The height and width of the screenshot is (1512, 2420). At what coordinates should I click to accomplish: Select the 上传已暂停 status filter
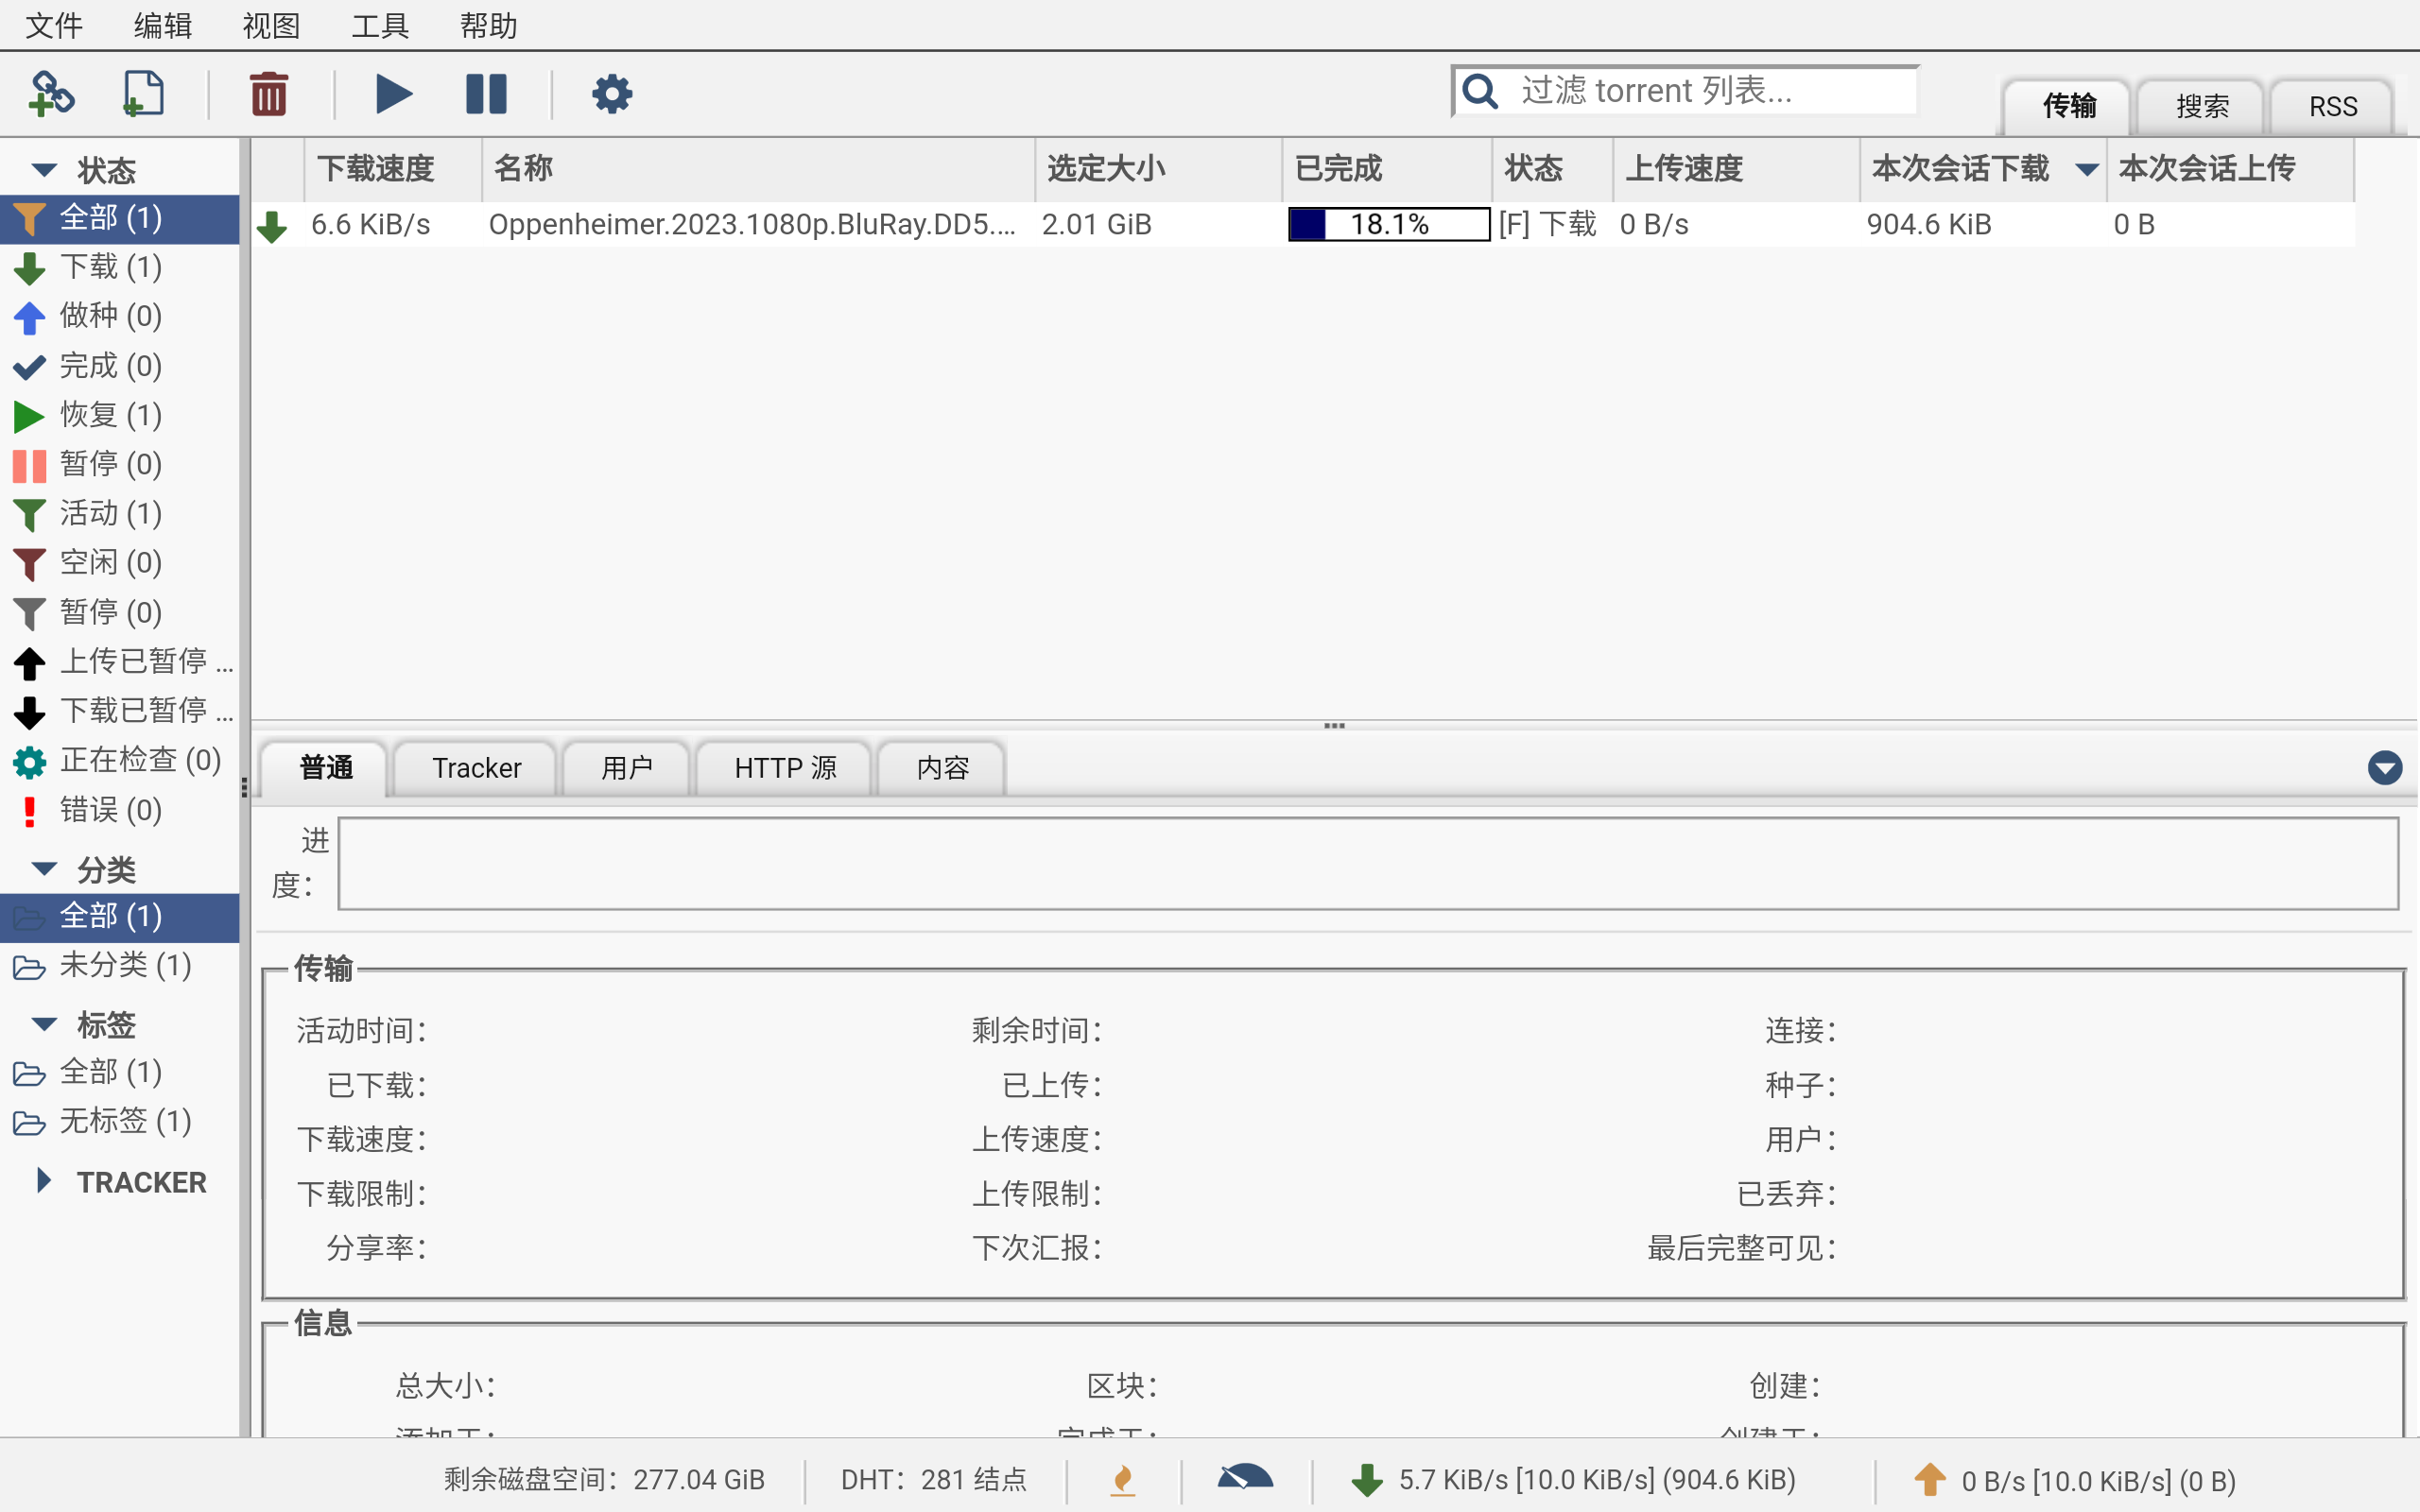(120, 661)
